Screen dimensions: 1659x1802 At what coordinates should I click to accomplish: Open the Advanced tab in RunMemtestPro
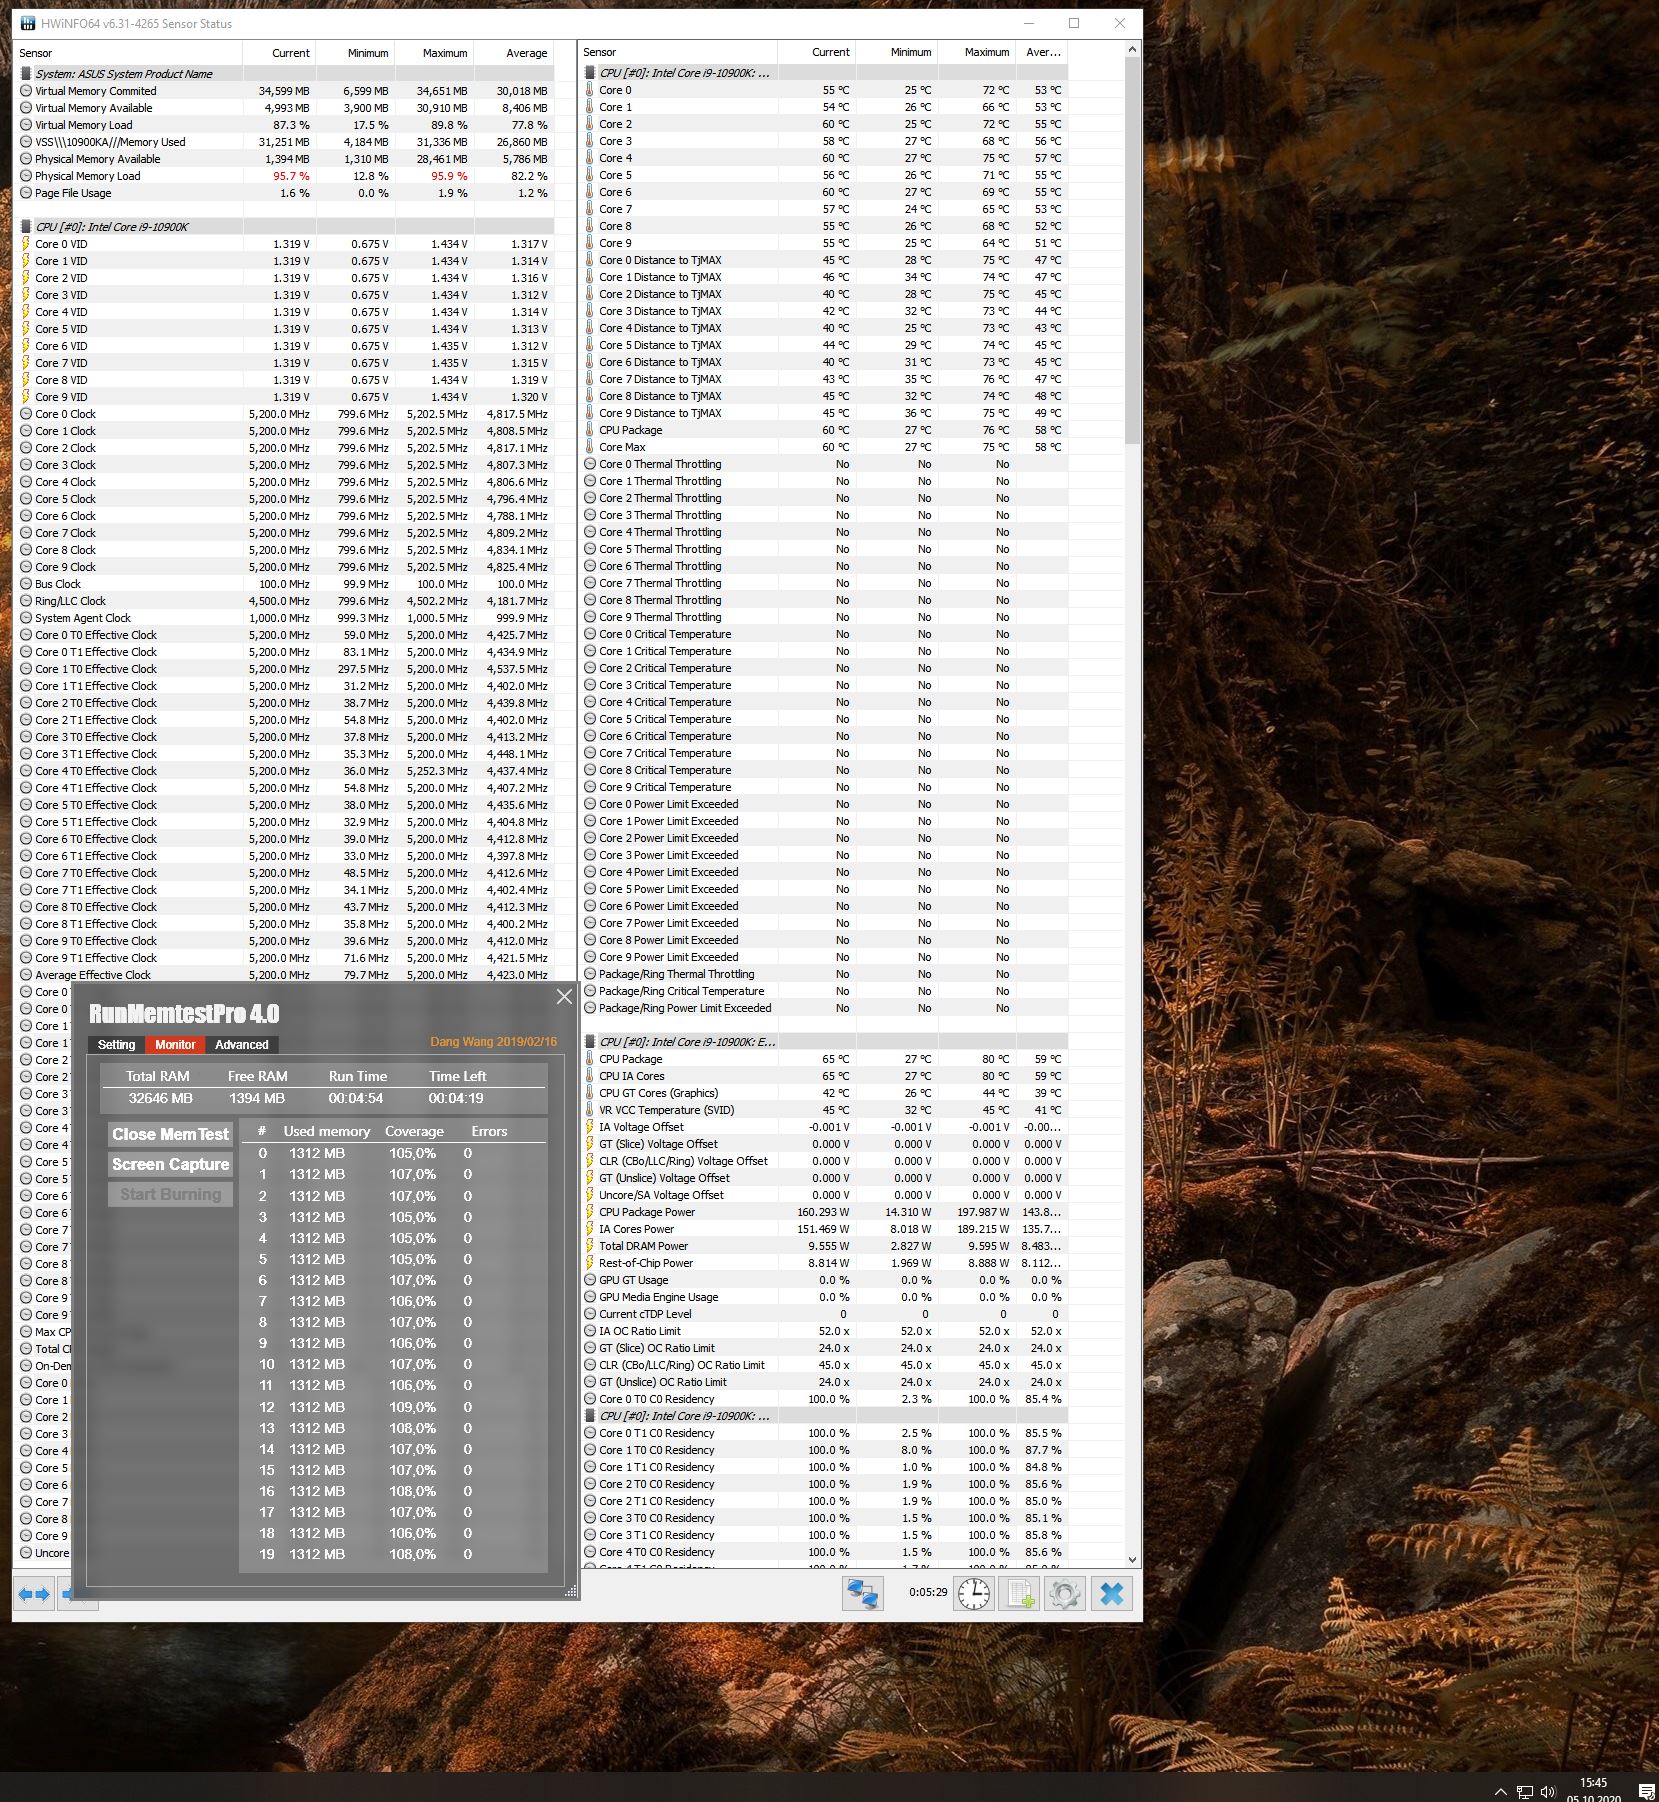(x=242, y=1044)
